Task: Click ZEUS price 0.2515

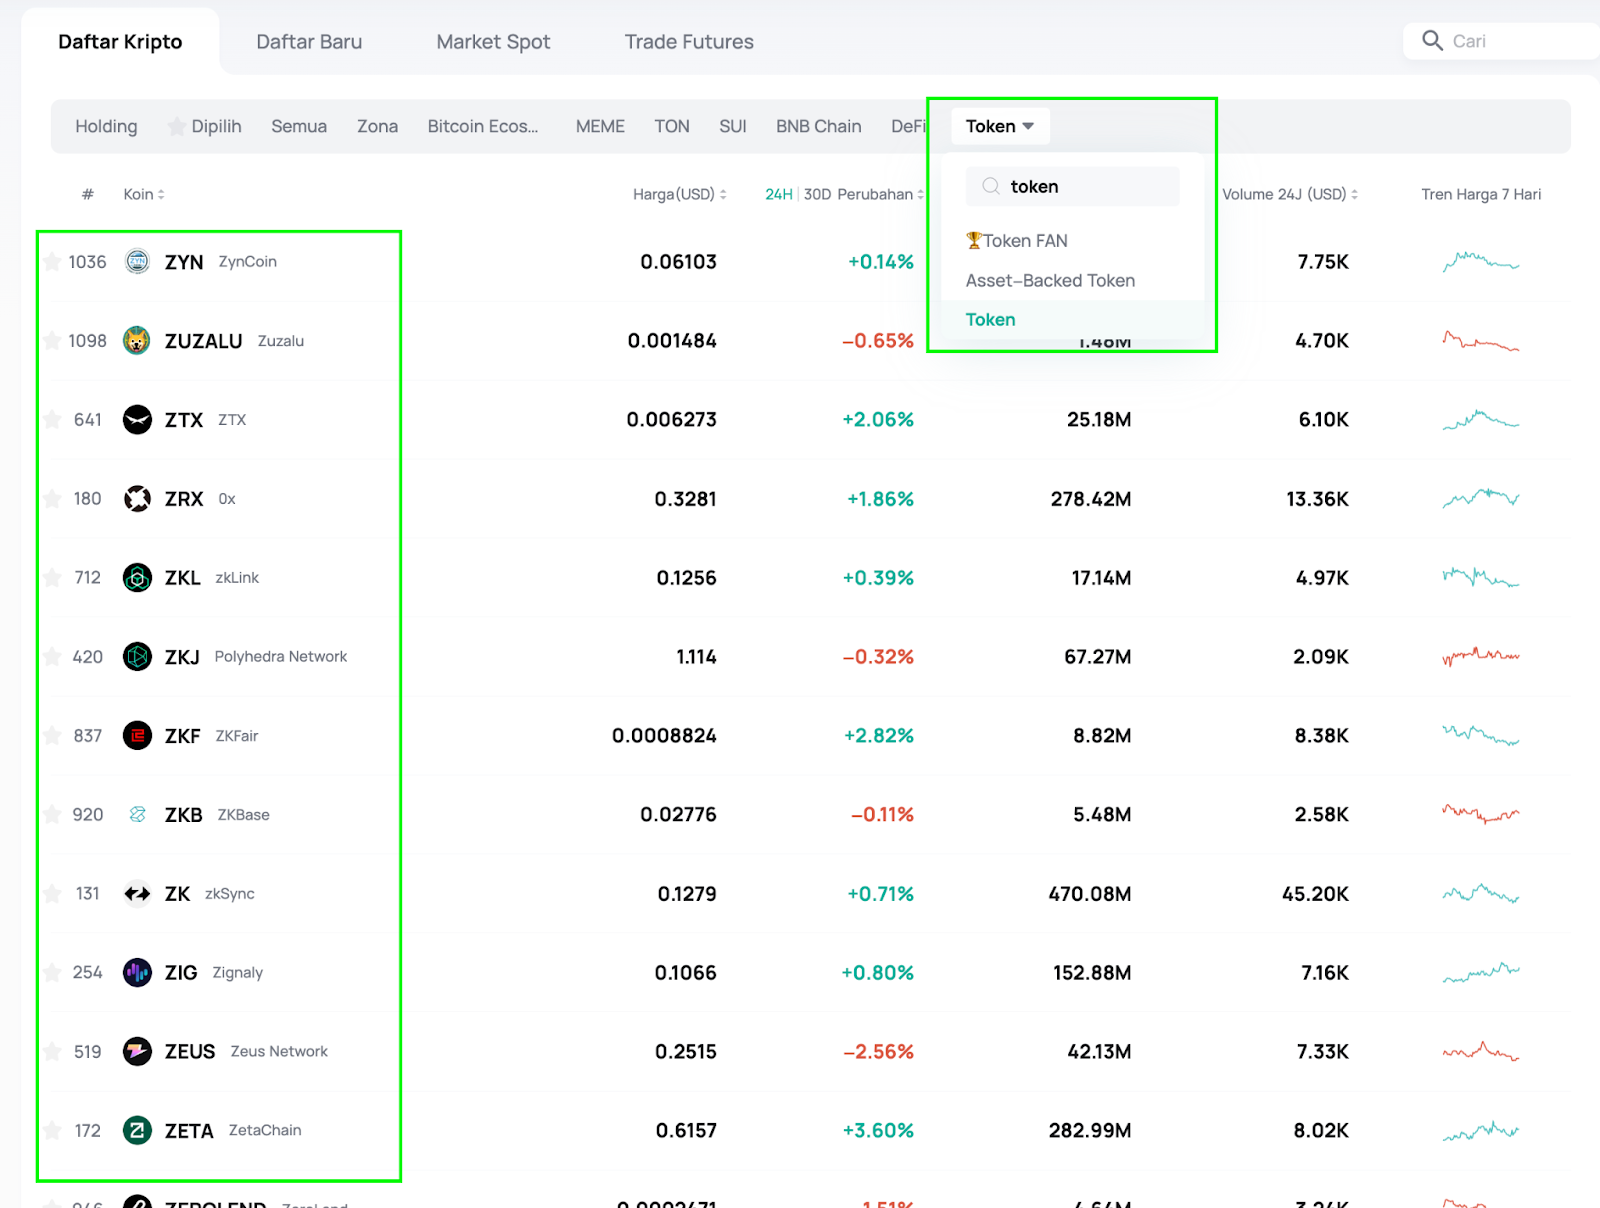Action: pos(686,1052)
